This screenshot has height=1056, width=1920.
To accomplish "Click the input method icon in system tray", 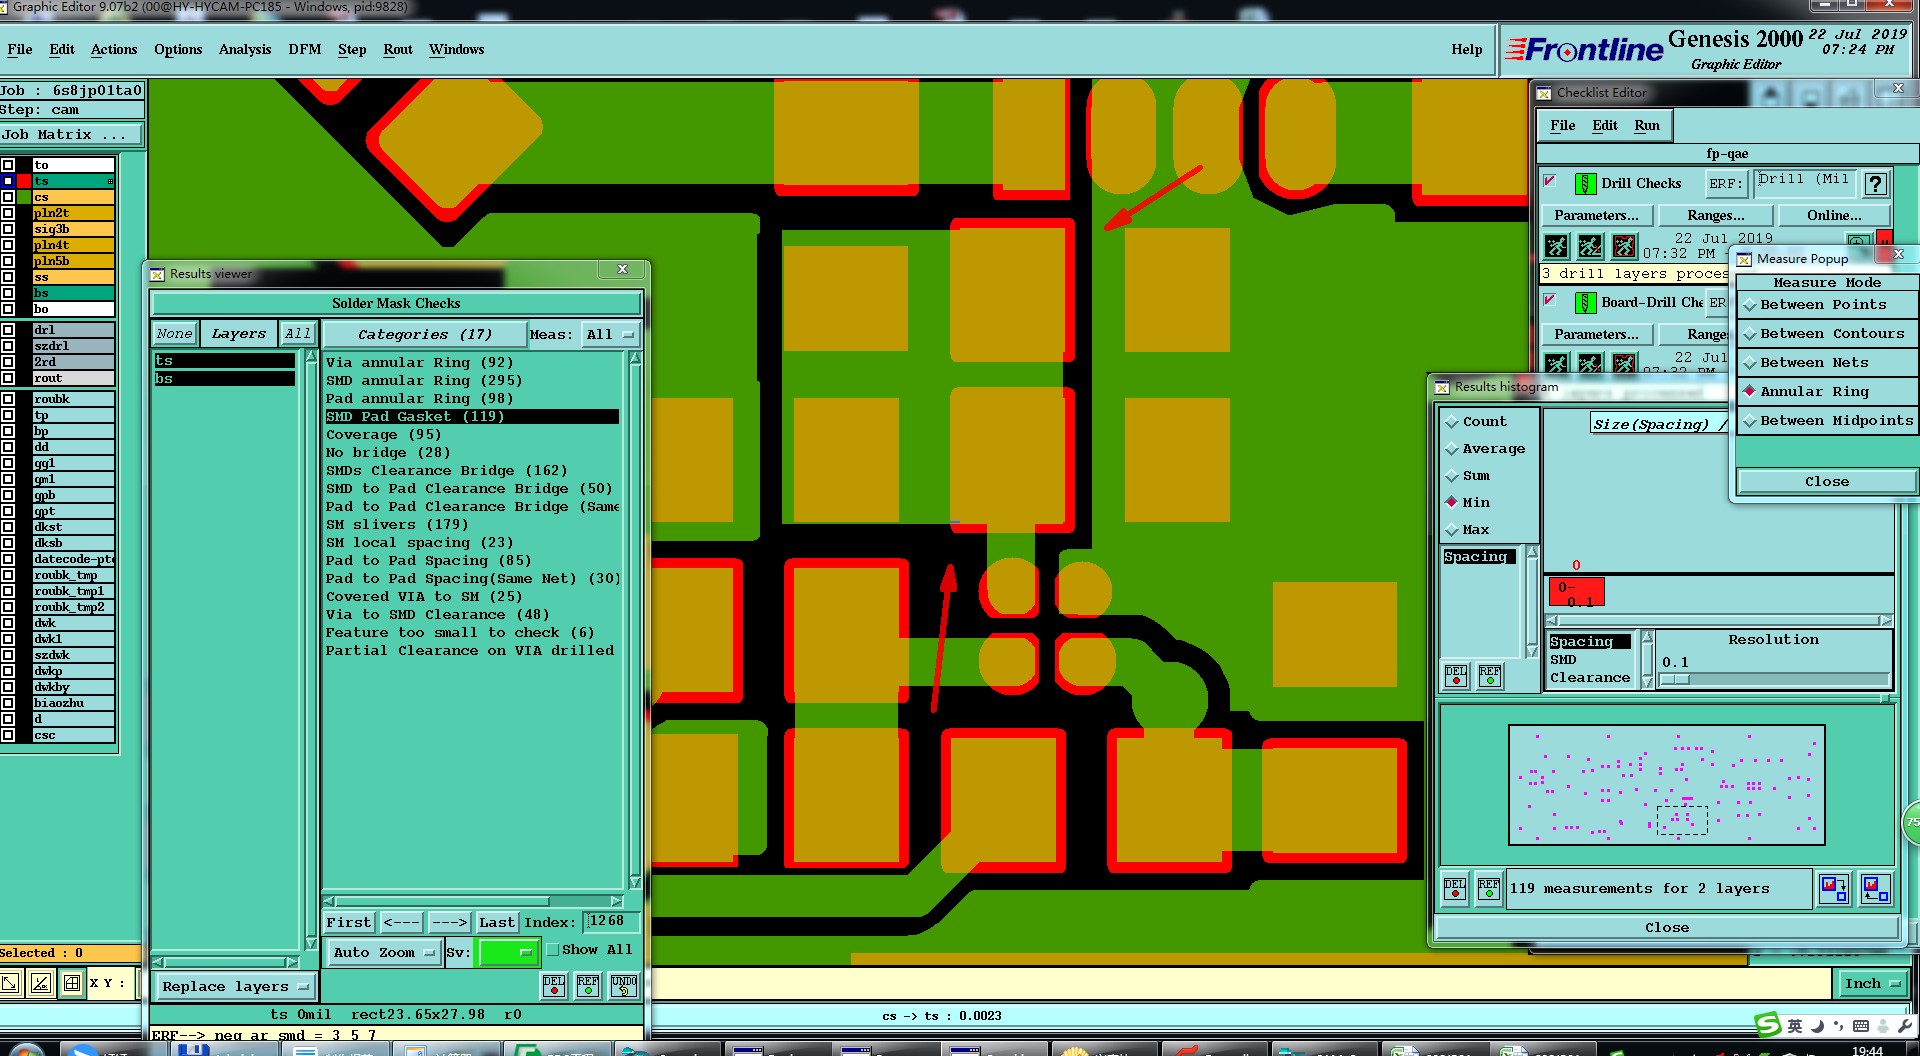I will [x=1768, y=1025].
